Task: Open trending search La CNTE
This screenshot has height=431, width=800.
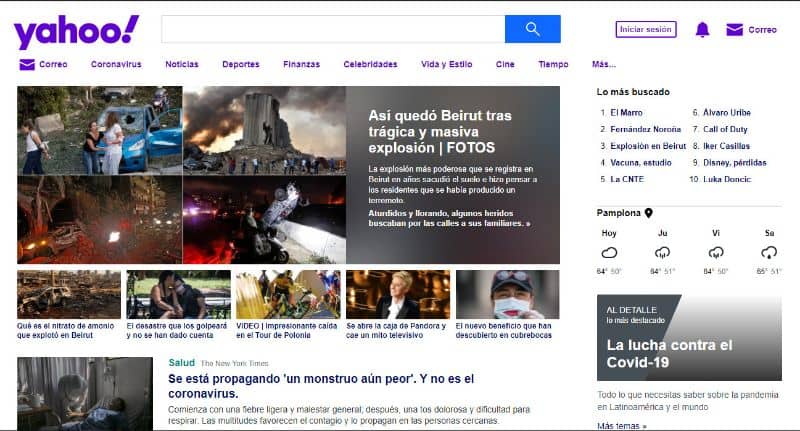Action: click(627, 179)
